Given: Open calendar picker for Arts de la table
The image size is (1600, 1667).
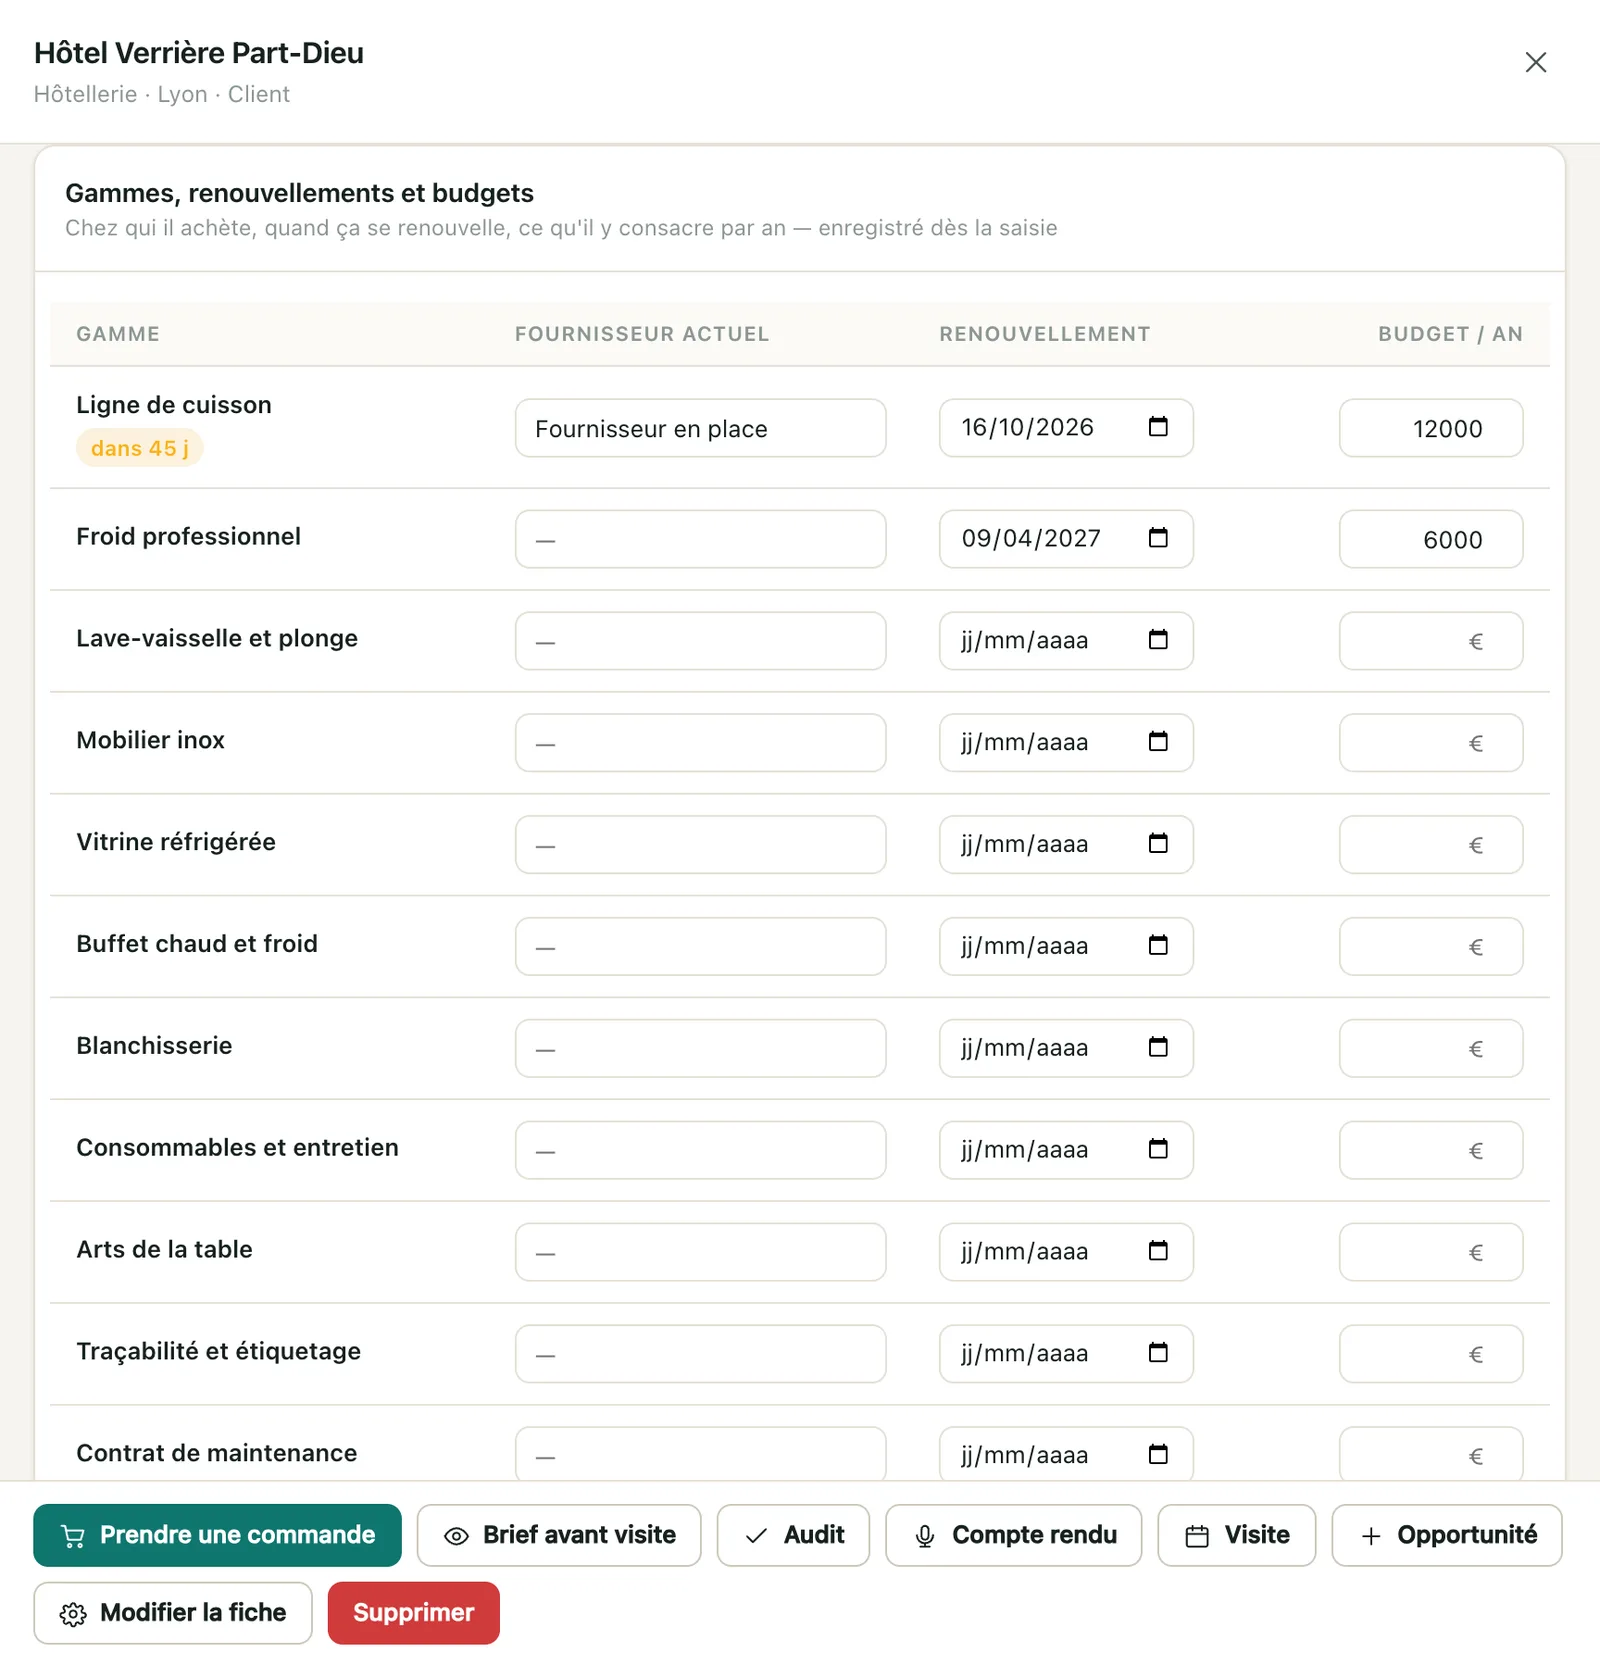Looking at the screenshot, I should coord(1158,1252).
